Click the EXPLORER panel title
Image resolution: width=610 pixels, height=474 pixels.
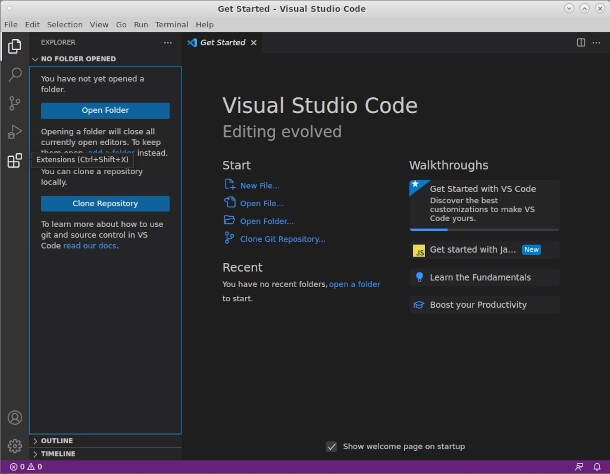coord(58,42)
